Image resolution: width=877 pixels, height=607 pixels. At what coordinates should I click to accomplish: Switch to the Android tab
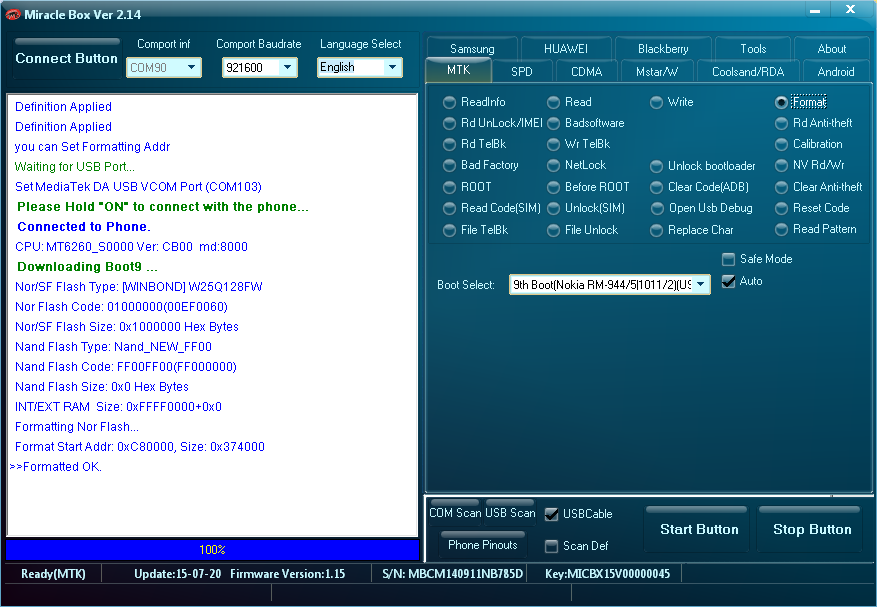pos(836,72)
